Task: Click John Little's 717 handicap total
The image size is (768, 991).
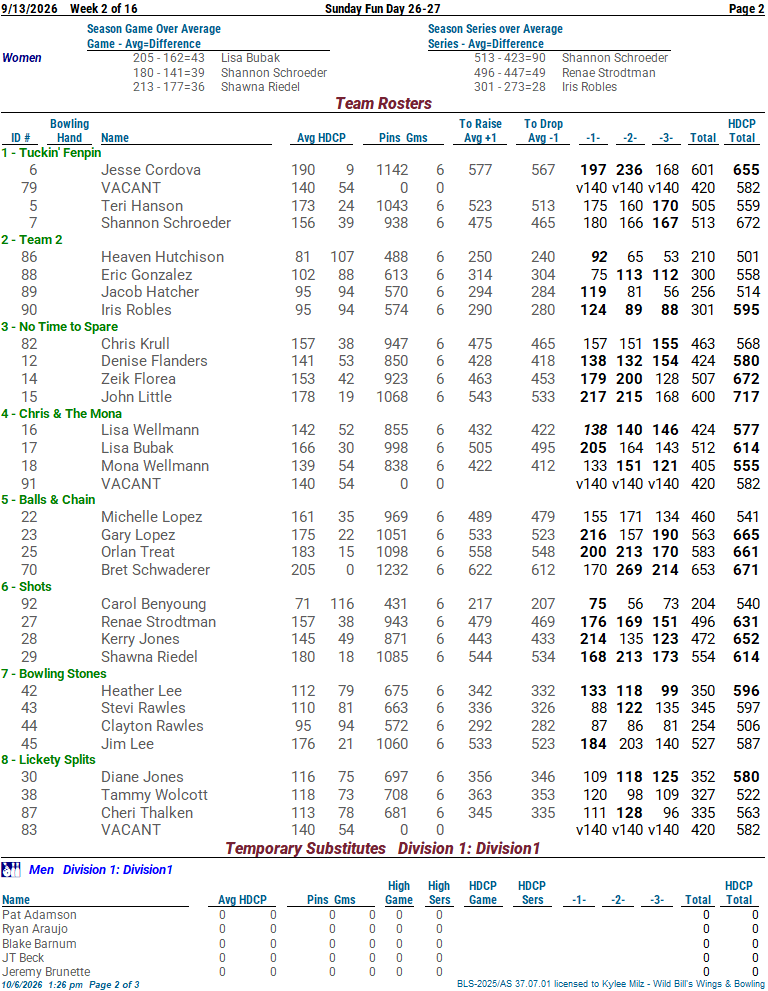Action: (746, 397)
